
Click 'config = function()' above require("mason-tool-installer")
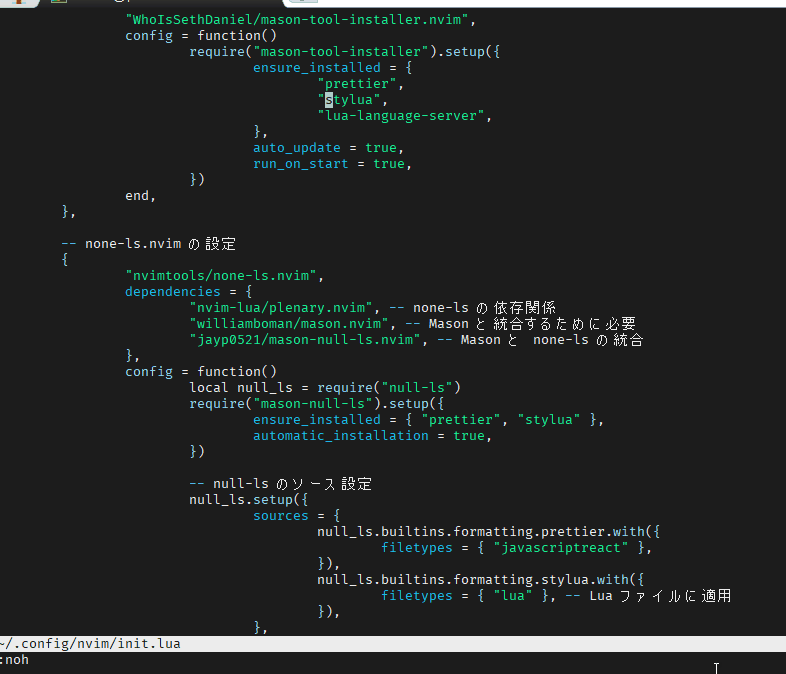tap(201, 36)
